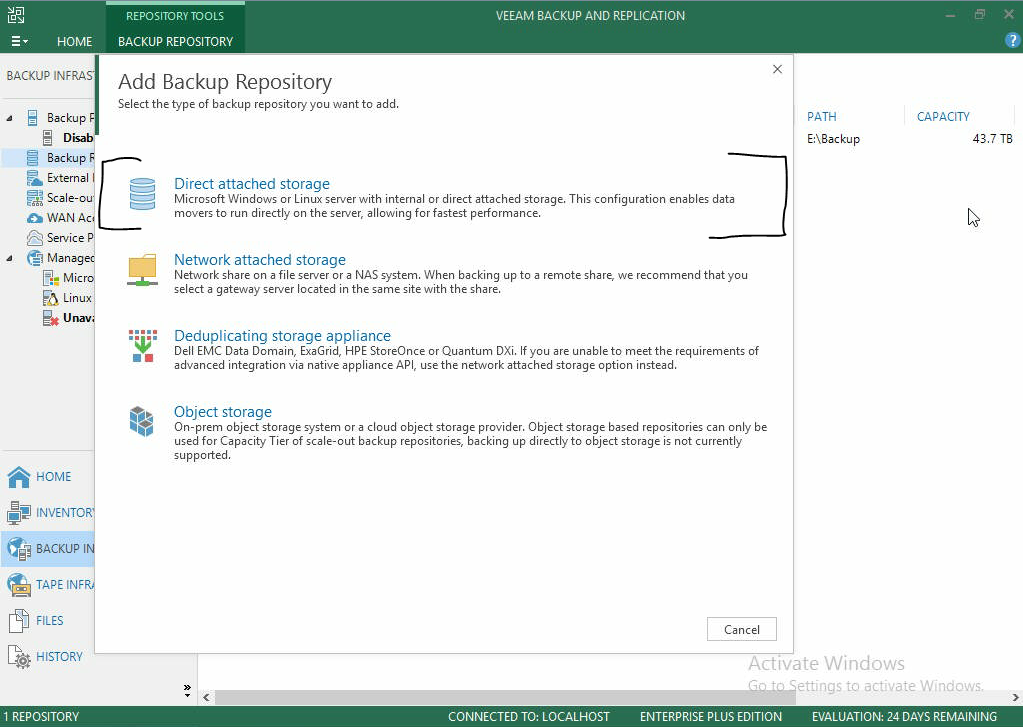
Task: Select Service Providers tree icon
Action: click(x=35, y=238)
